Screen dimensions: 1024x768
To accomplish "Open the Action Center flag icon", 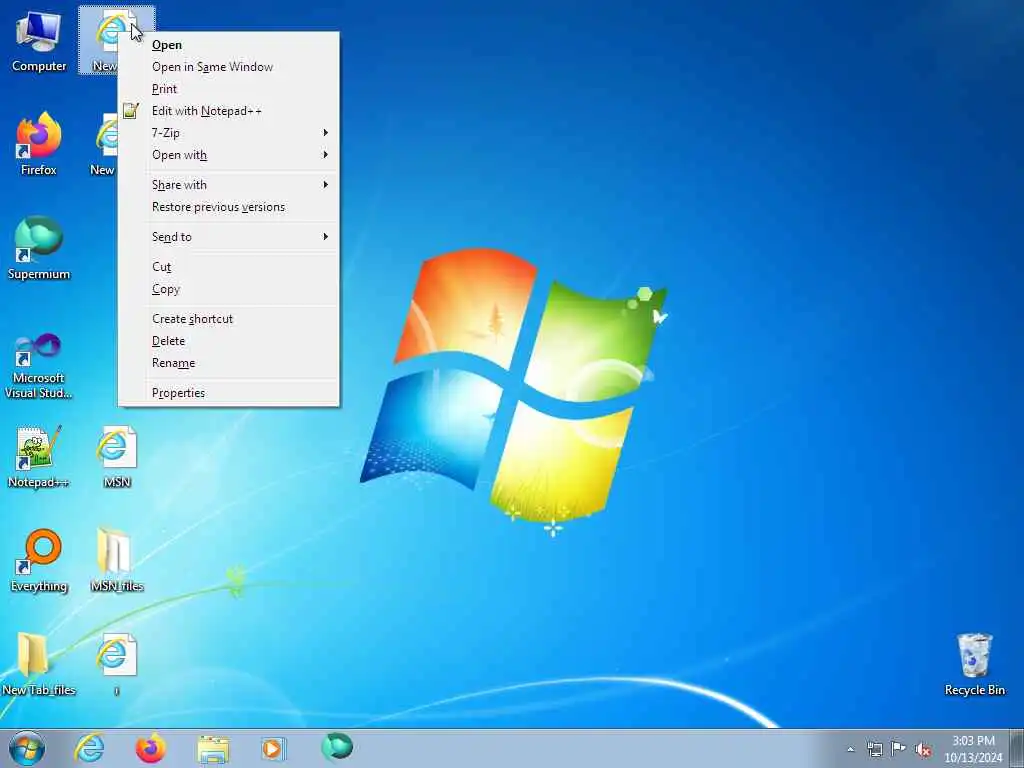I will 898,748.
